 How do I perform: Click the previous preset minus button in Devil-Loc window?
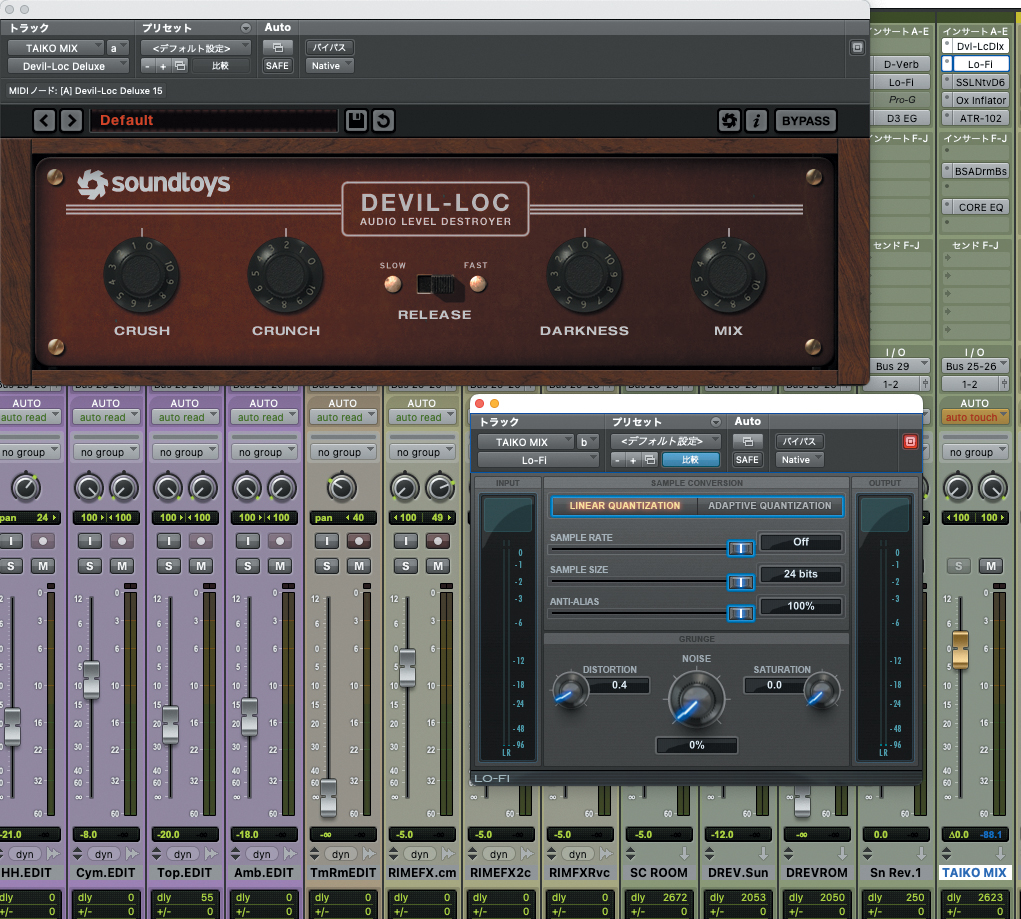[148, 66]
